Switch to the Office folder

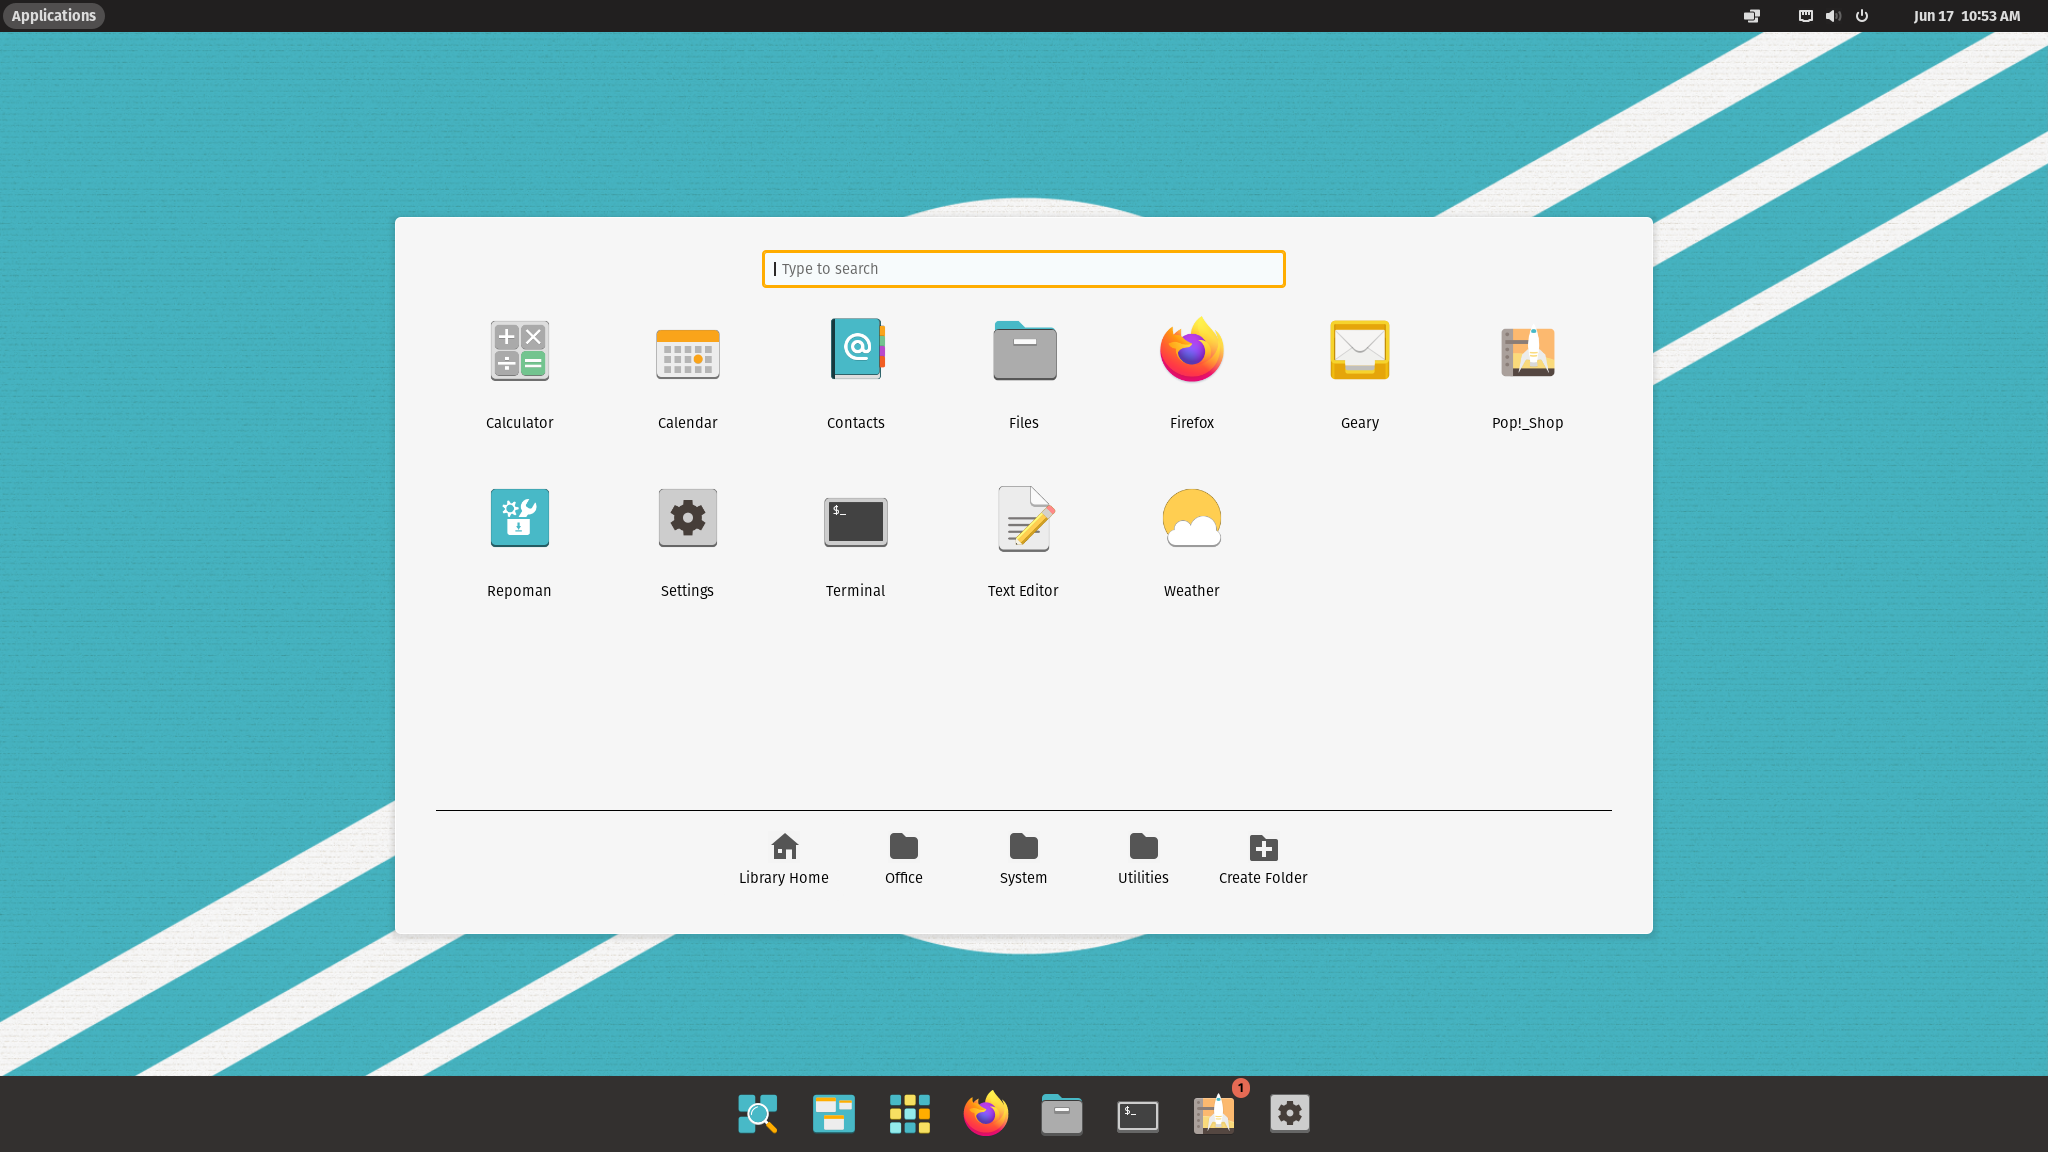click(904, 859)
